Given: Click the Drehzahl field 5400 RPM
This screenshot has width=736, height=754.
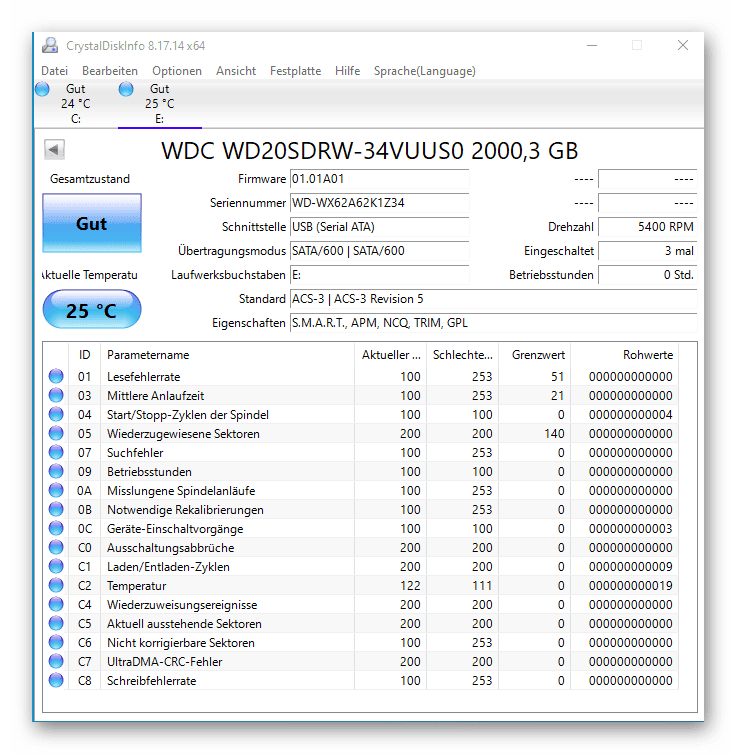Looking at the screenshot, I should point(648,227).
